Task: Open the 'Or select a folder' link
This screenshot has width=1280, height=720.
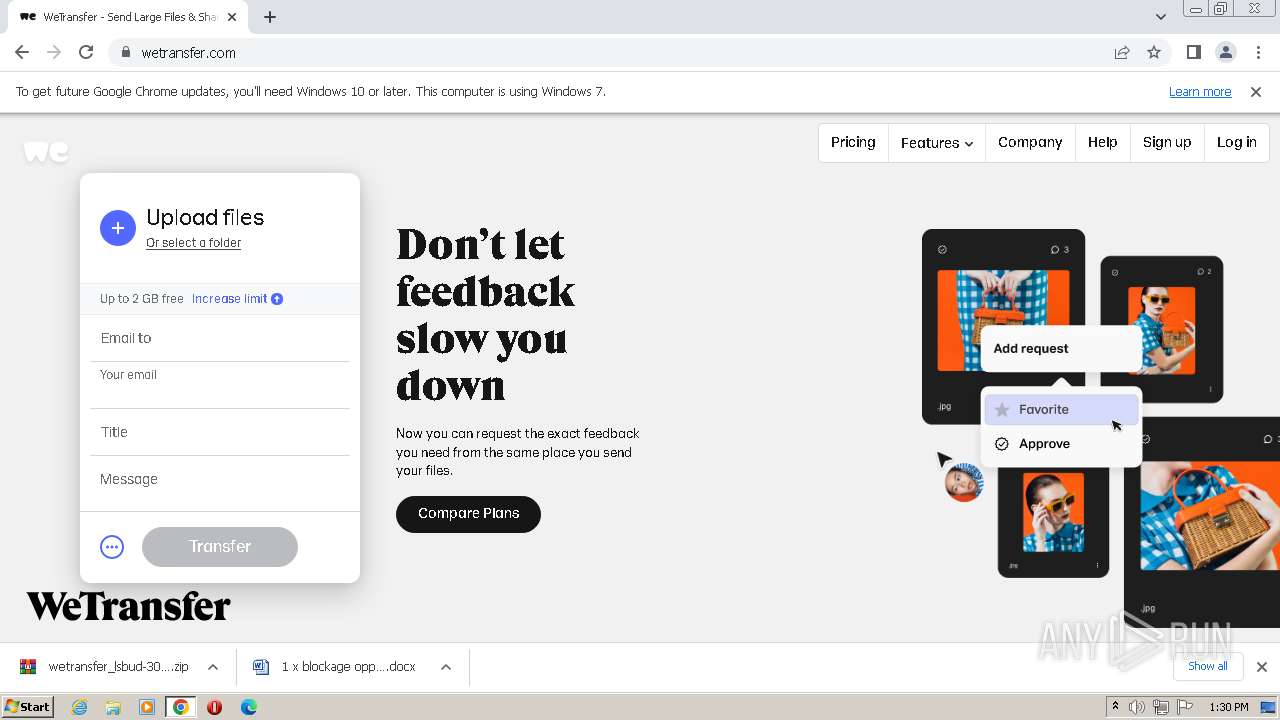Action: point(193,243)
